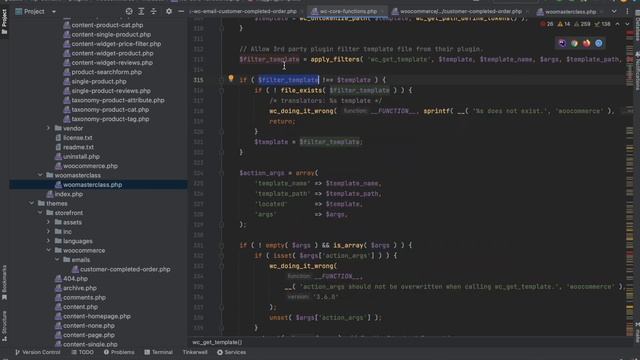This screenshot has height=360, width=640.
Task: Open editor tabs more options menu
Action: (x=627, y=11)
